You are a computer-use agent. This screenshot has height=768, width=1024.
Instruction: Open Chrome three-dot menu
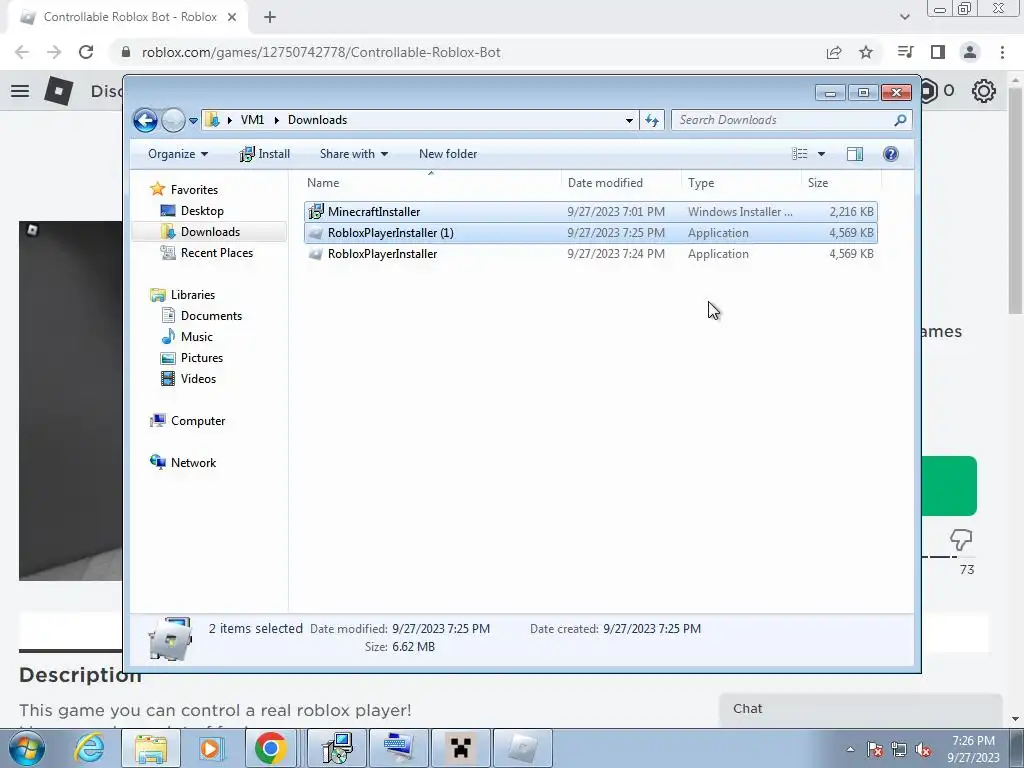[x=1002, y=52]
